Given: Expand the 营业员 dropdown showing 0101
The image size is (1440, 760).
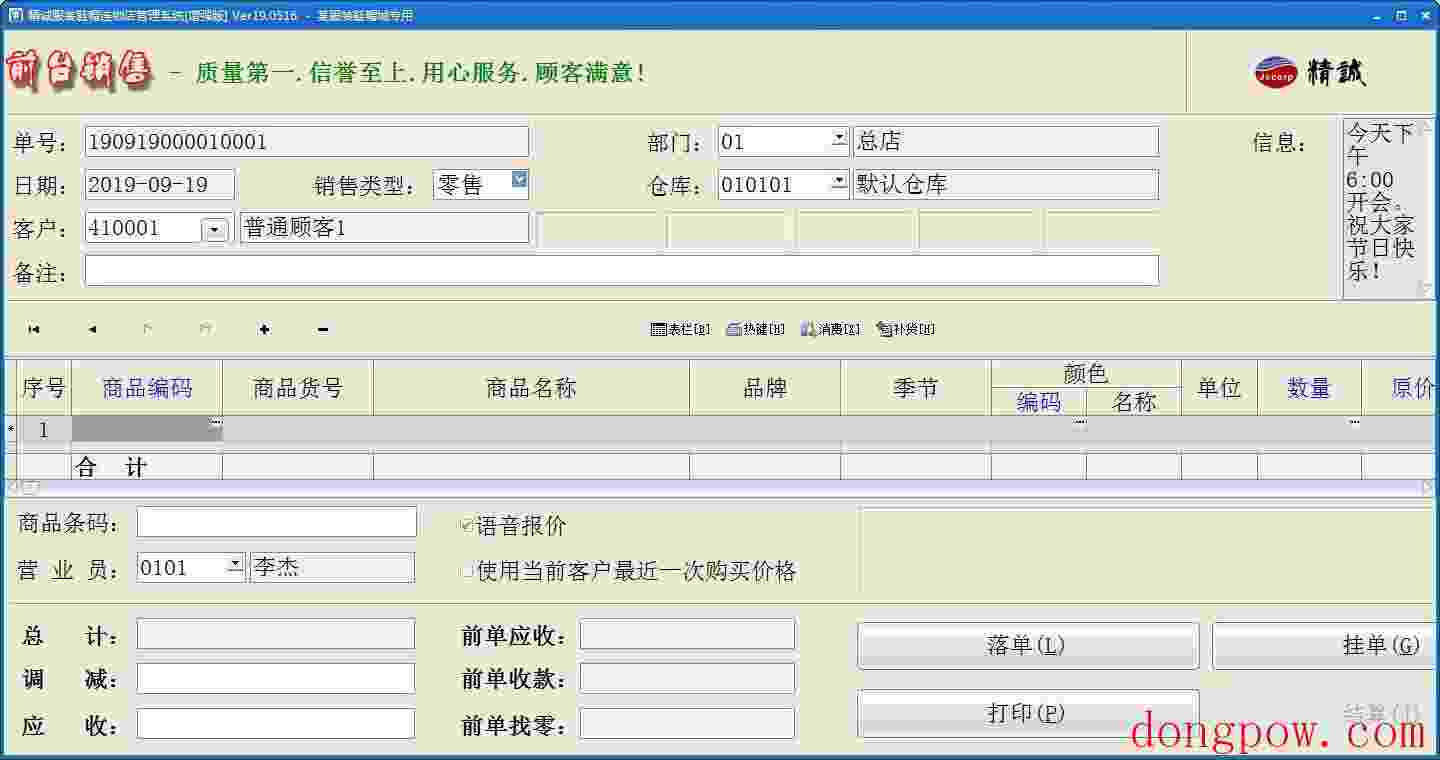Looking at the screenshot, I should 235,567.
